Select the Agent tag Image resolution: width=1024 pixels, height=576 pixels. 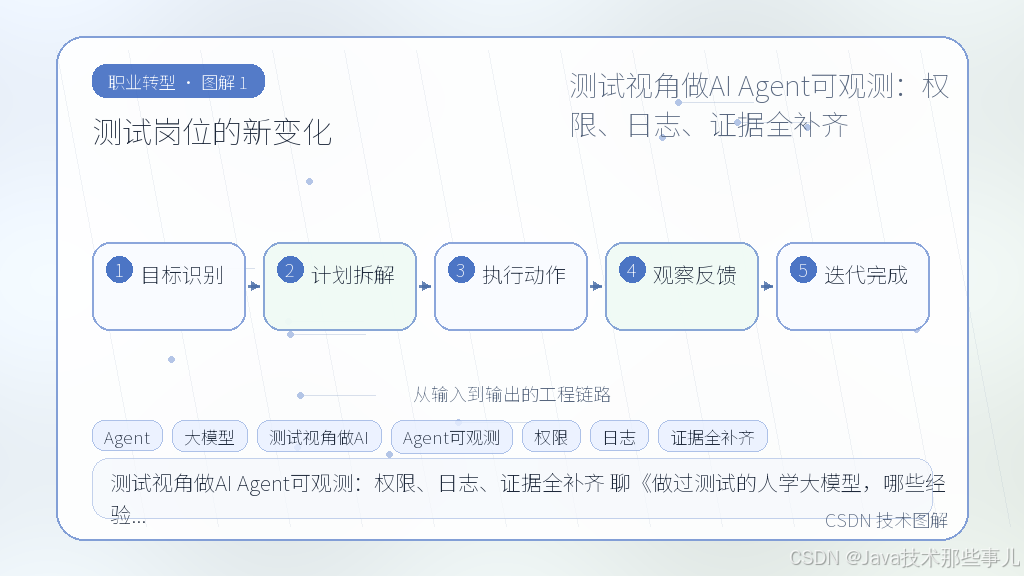click(127, 437)
